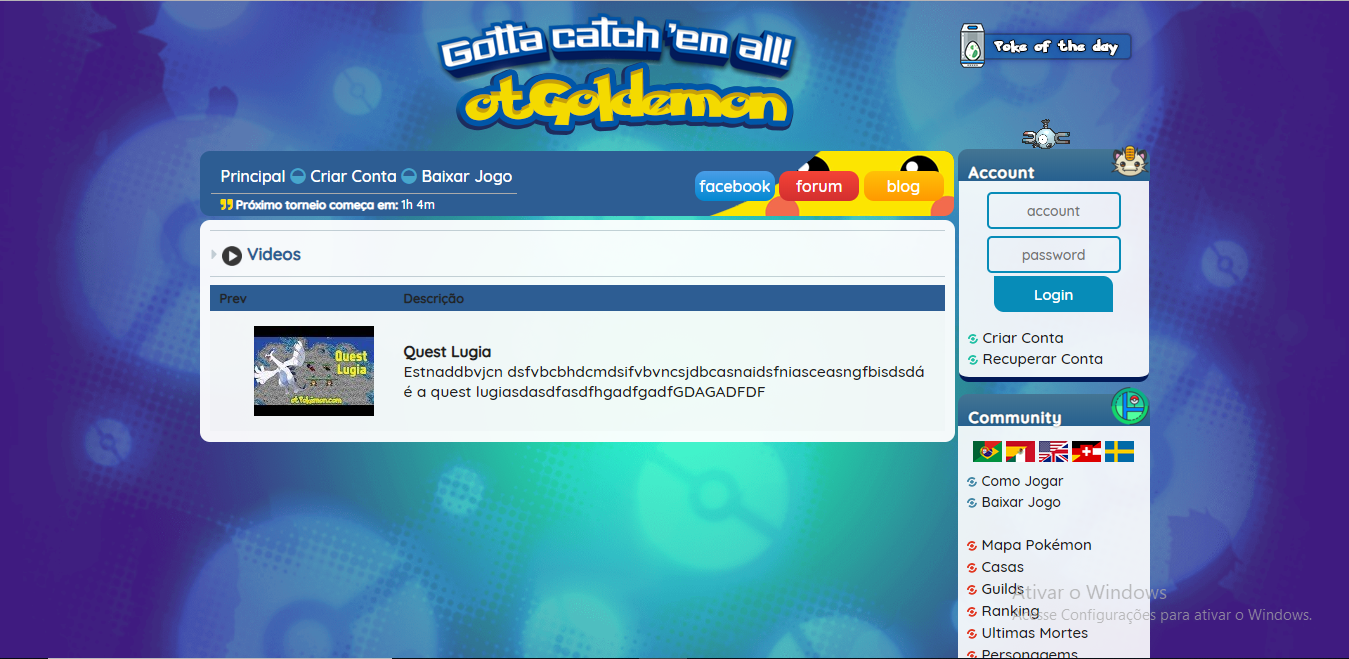The height and width of the screenshot is (659, 1349).
Task: Switch language using the US/UK flag
Action: [x=1053, y=452]
